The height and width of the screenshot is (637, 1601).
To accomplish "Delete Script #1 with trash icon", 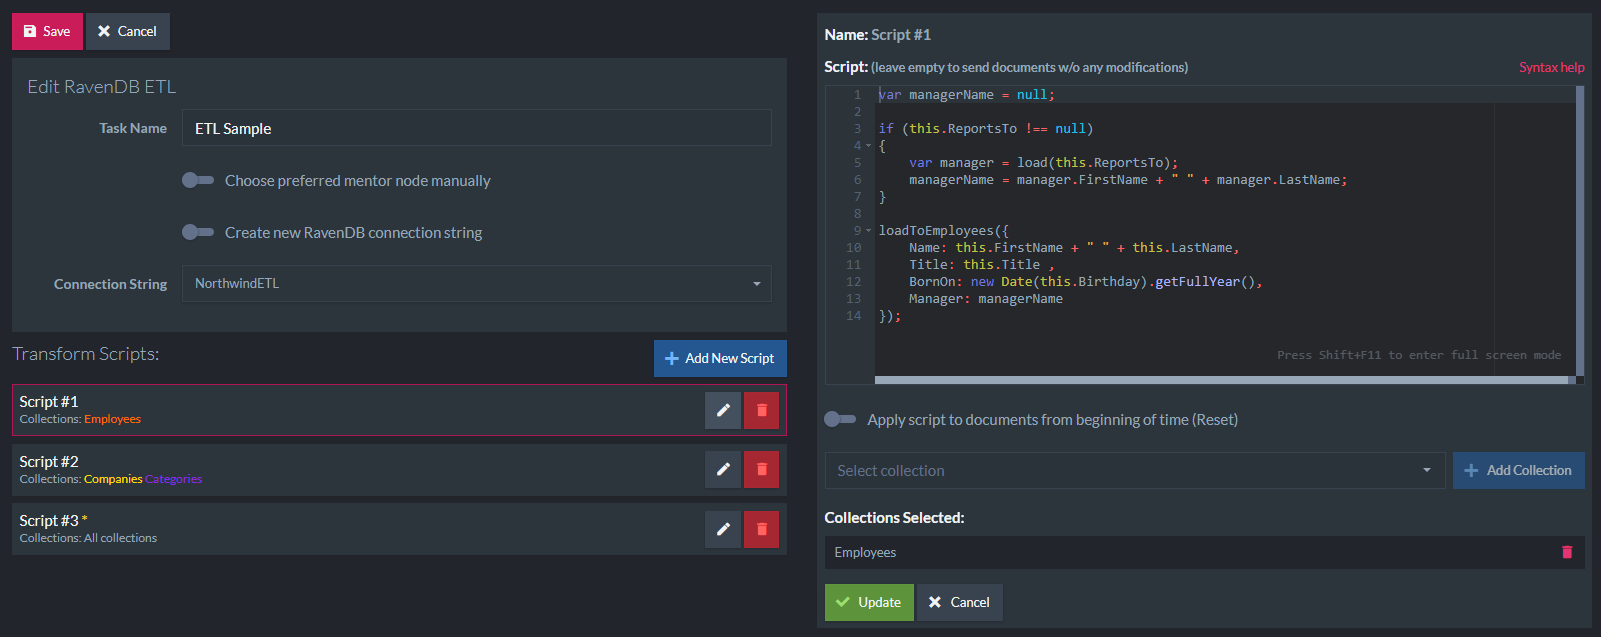I will (761, 410).
